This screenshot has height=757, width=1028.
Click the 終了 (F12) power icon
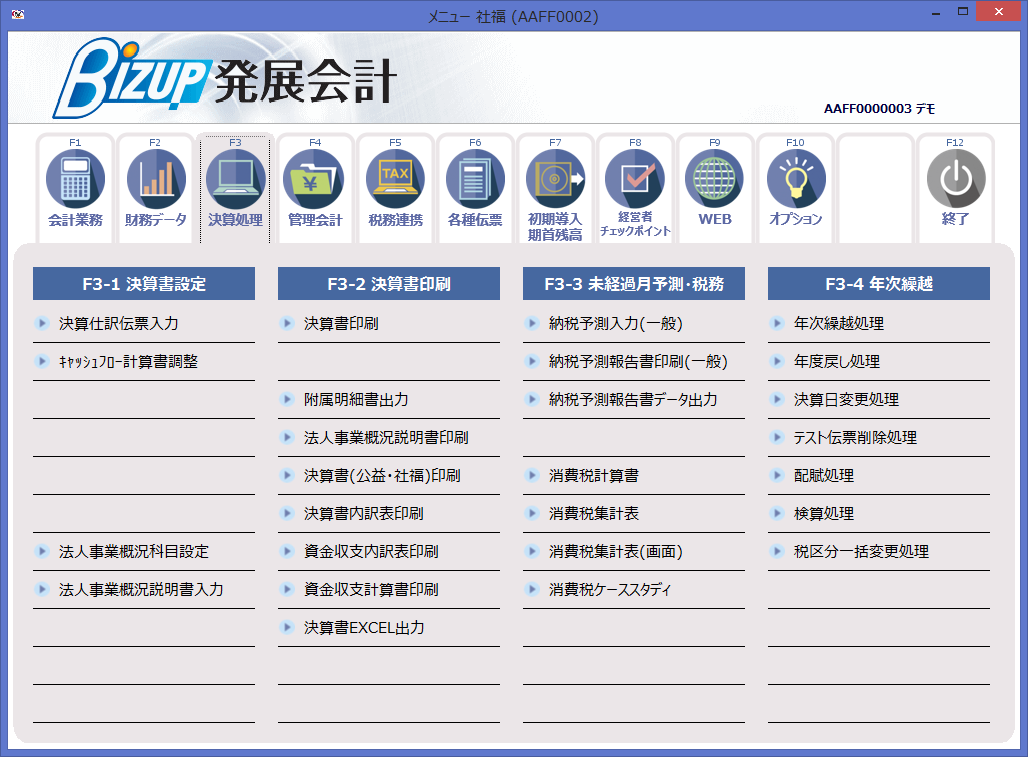pos(956,188)
